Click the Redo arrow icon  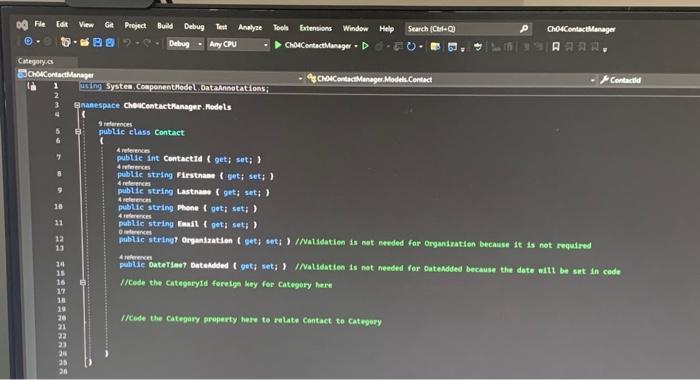[x=147, y=43]
